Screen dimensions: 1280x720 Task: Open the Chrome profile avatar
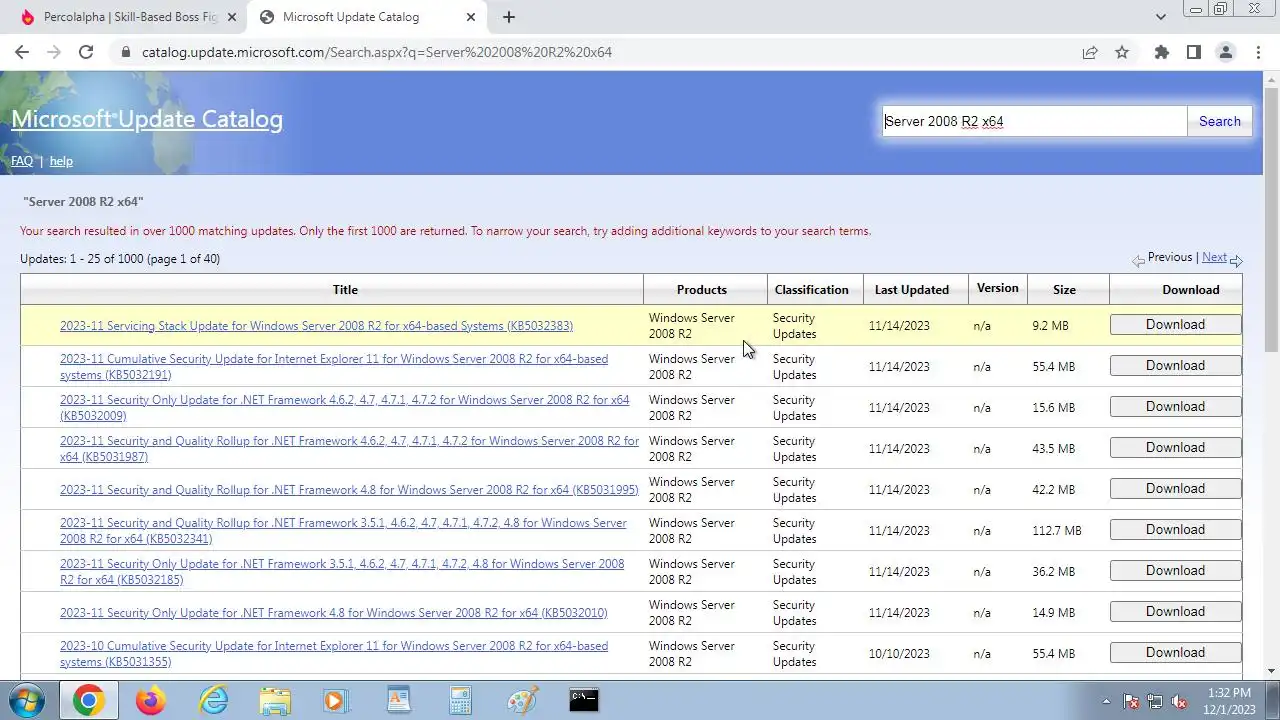pos(1225,52)
